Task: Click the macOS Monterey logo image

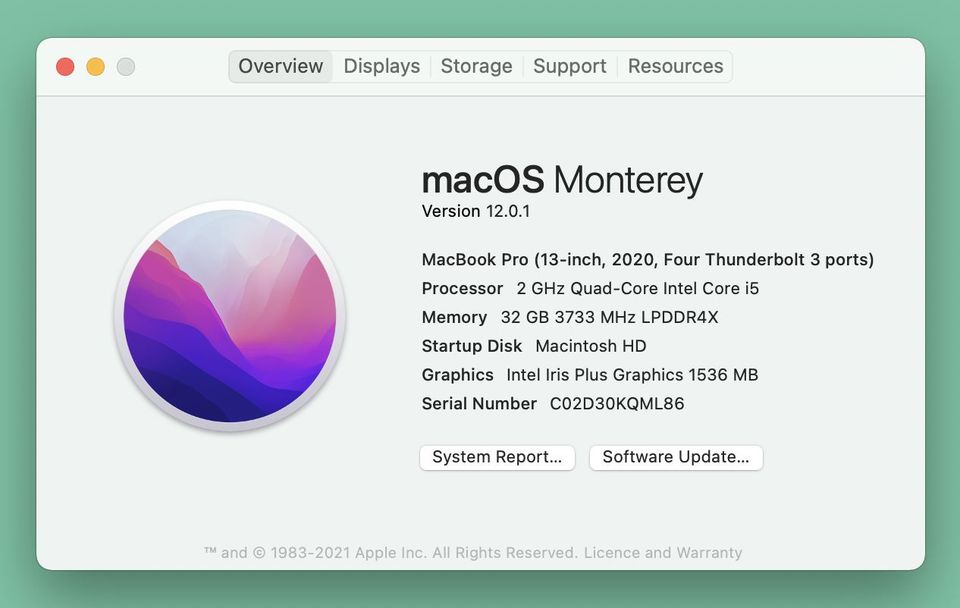Action: click(230, 317)
